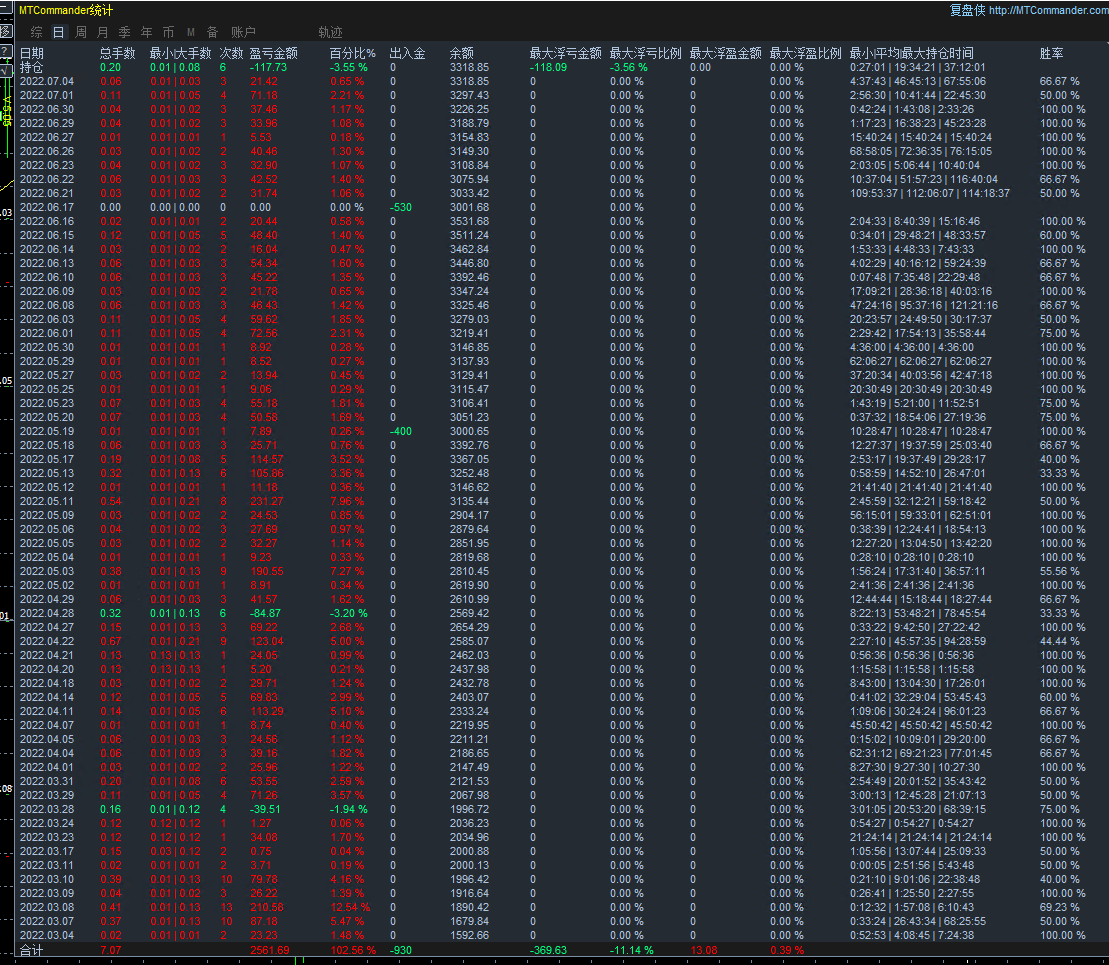
Task: Click the total -369.63 floating loss
Action: coord(548,950)
